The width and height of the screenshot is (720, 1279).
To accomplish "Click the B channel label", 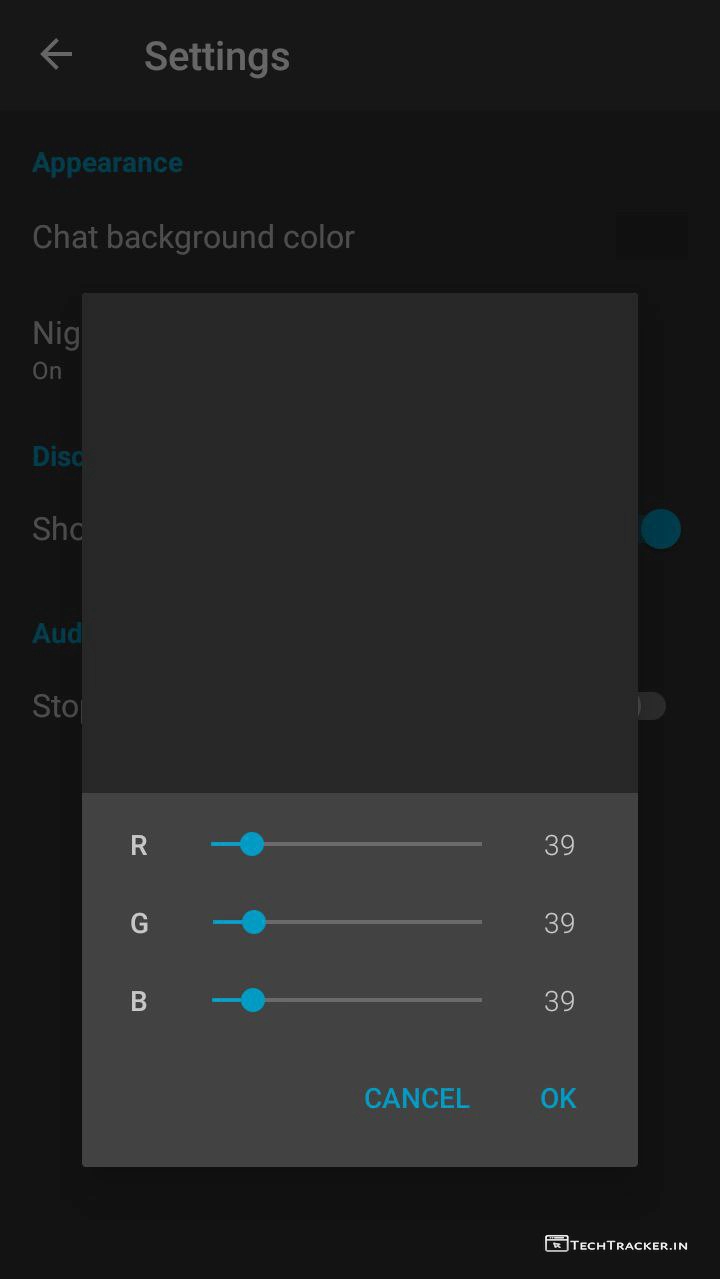I will pyautogui.click(x=139, y=1001).
